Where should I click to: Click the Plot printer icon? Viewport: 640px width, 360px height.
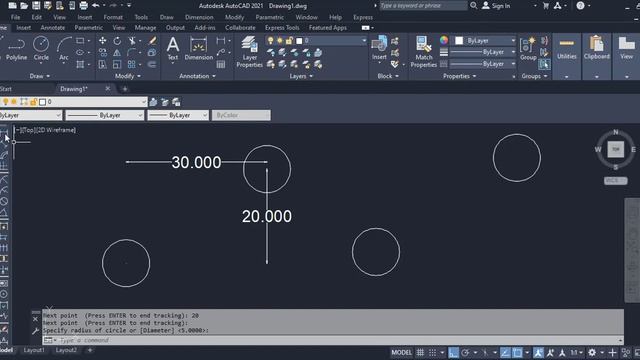[x=83, y=6]
